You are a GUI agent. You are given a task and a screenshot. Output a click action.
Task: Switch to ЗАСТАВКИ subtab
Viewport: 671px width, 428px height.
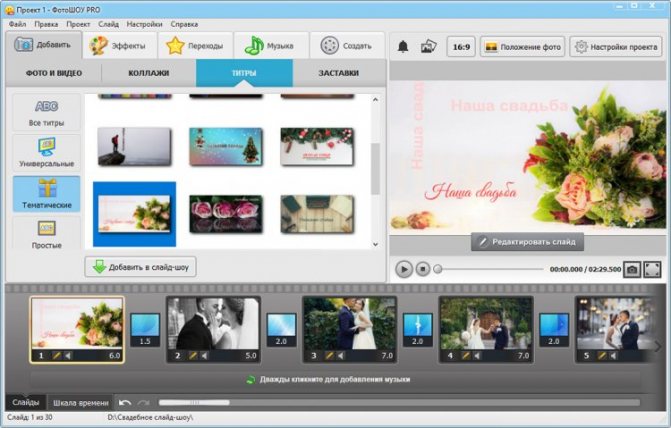(x=338, y=73)
